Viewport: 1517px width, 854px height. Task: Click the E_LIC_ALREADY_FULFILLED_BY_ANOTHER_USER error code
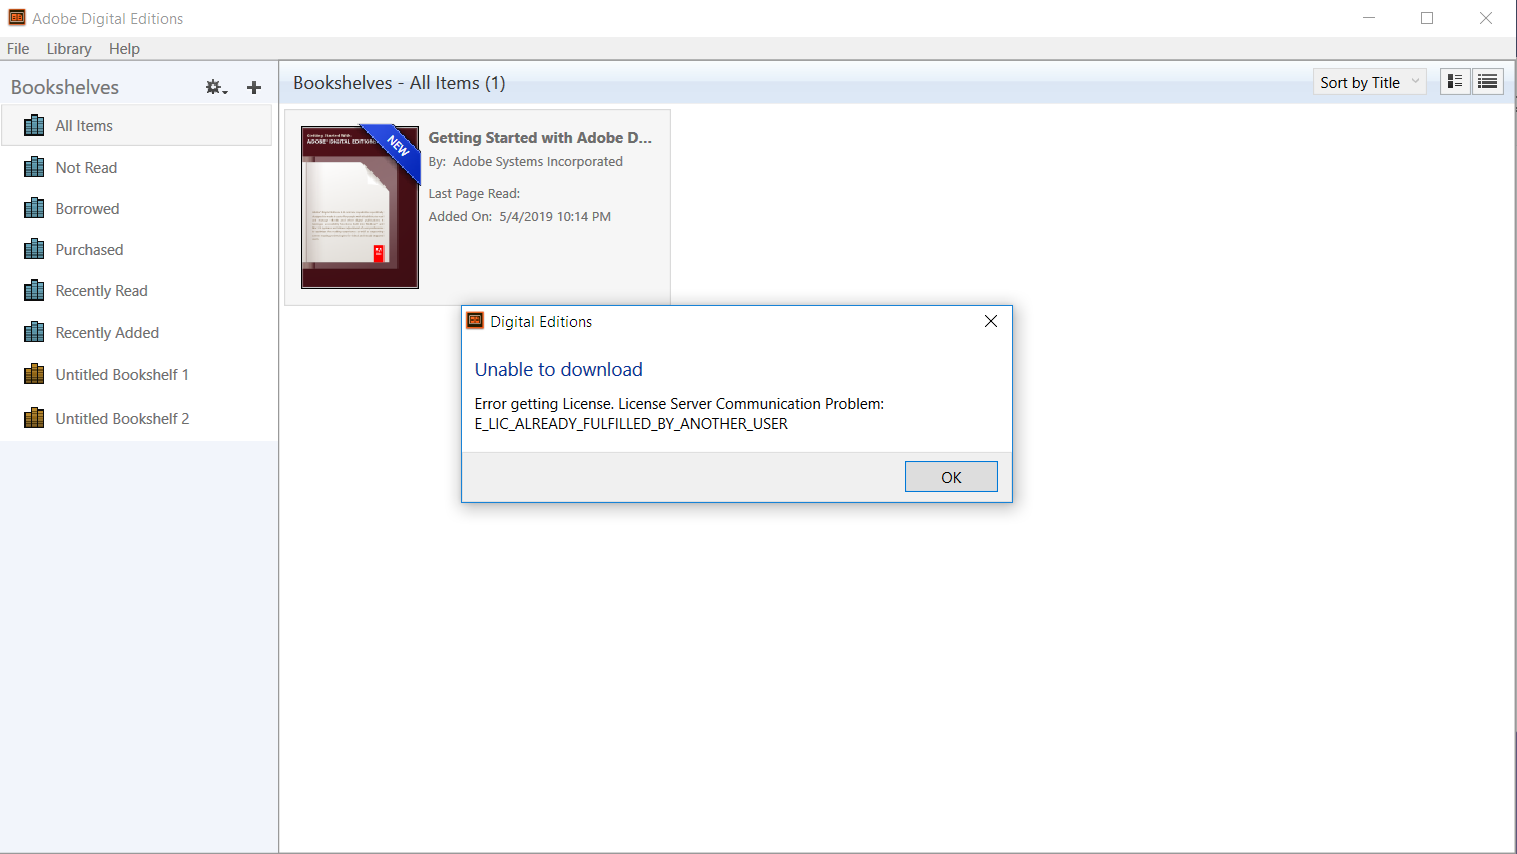click(x=631, y=424)
